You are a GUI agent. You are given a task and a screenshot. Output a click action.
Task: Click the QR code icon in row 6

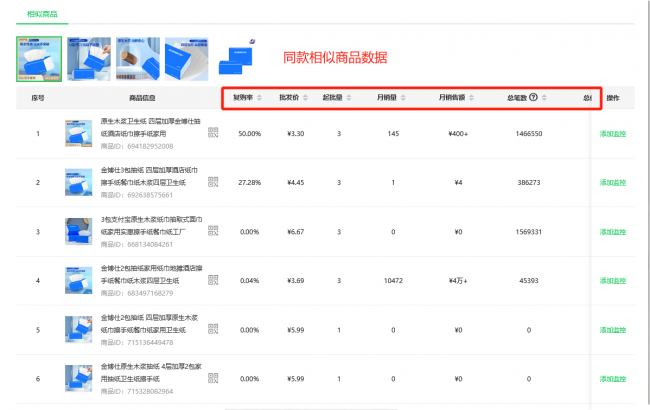click(x=213, y=378)
